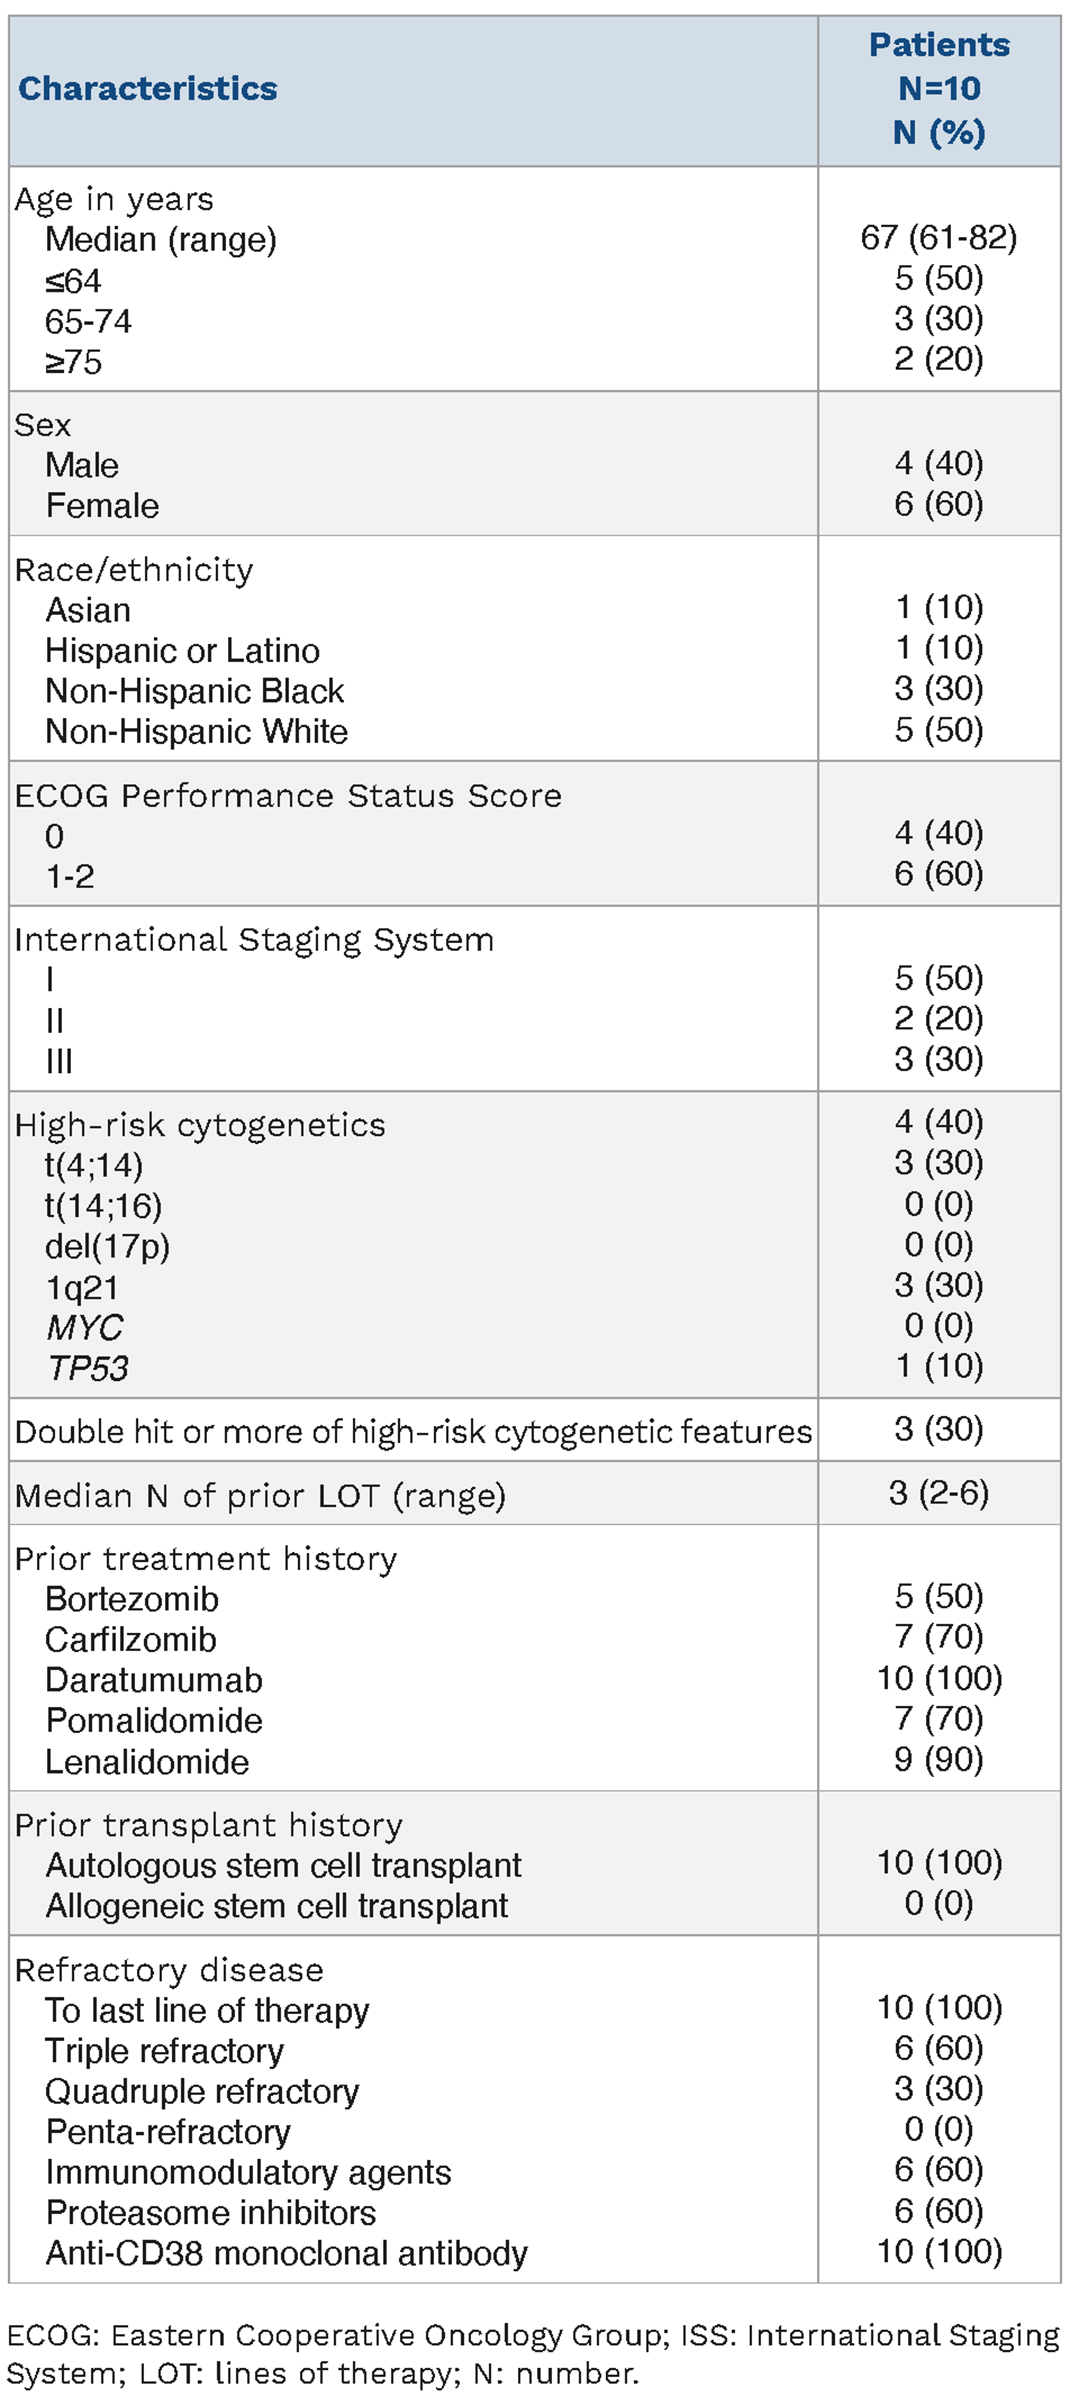1079x2405 pixels.
Task: Select the Autologous stem cell transplant row
Action: click(x=283, y=1866)
